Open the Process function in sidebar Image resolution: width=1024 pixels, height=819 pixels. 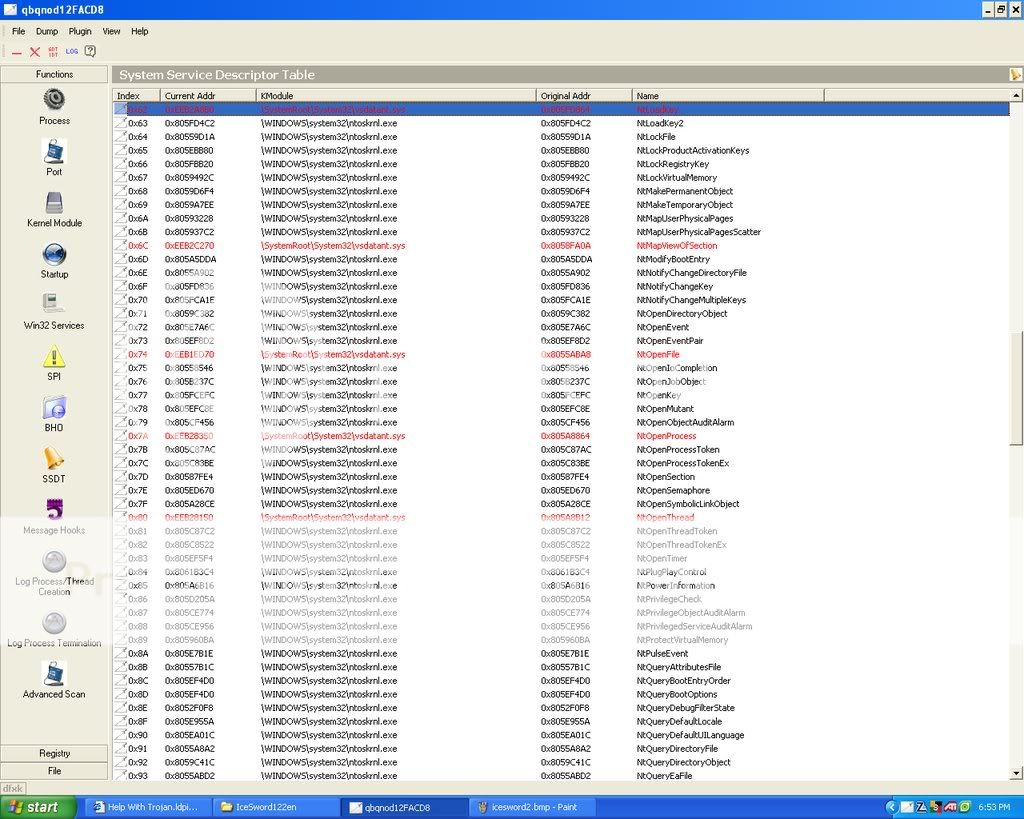click(54, 99)
